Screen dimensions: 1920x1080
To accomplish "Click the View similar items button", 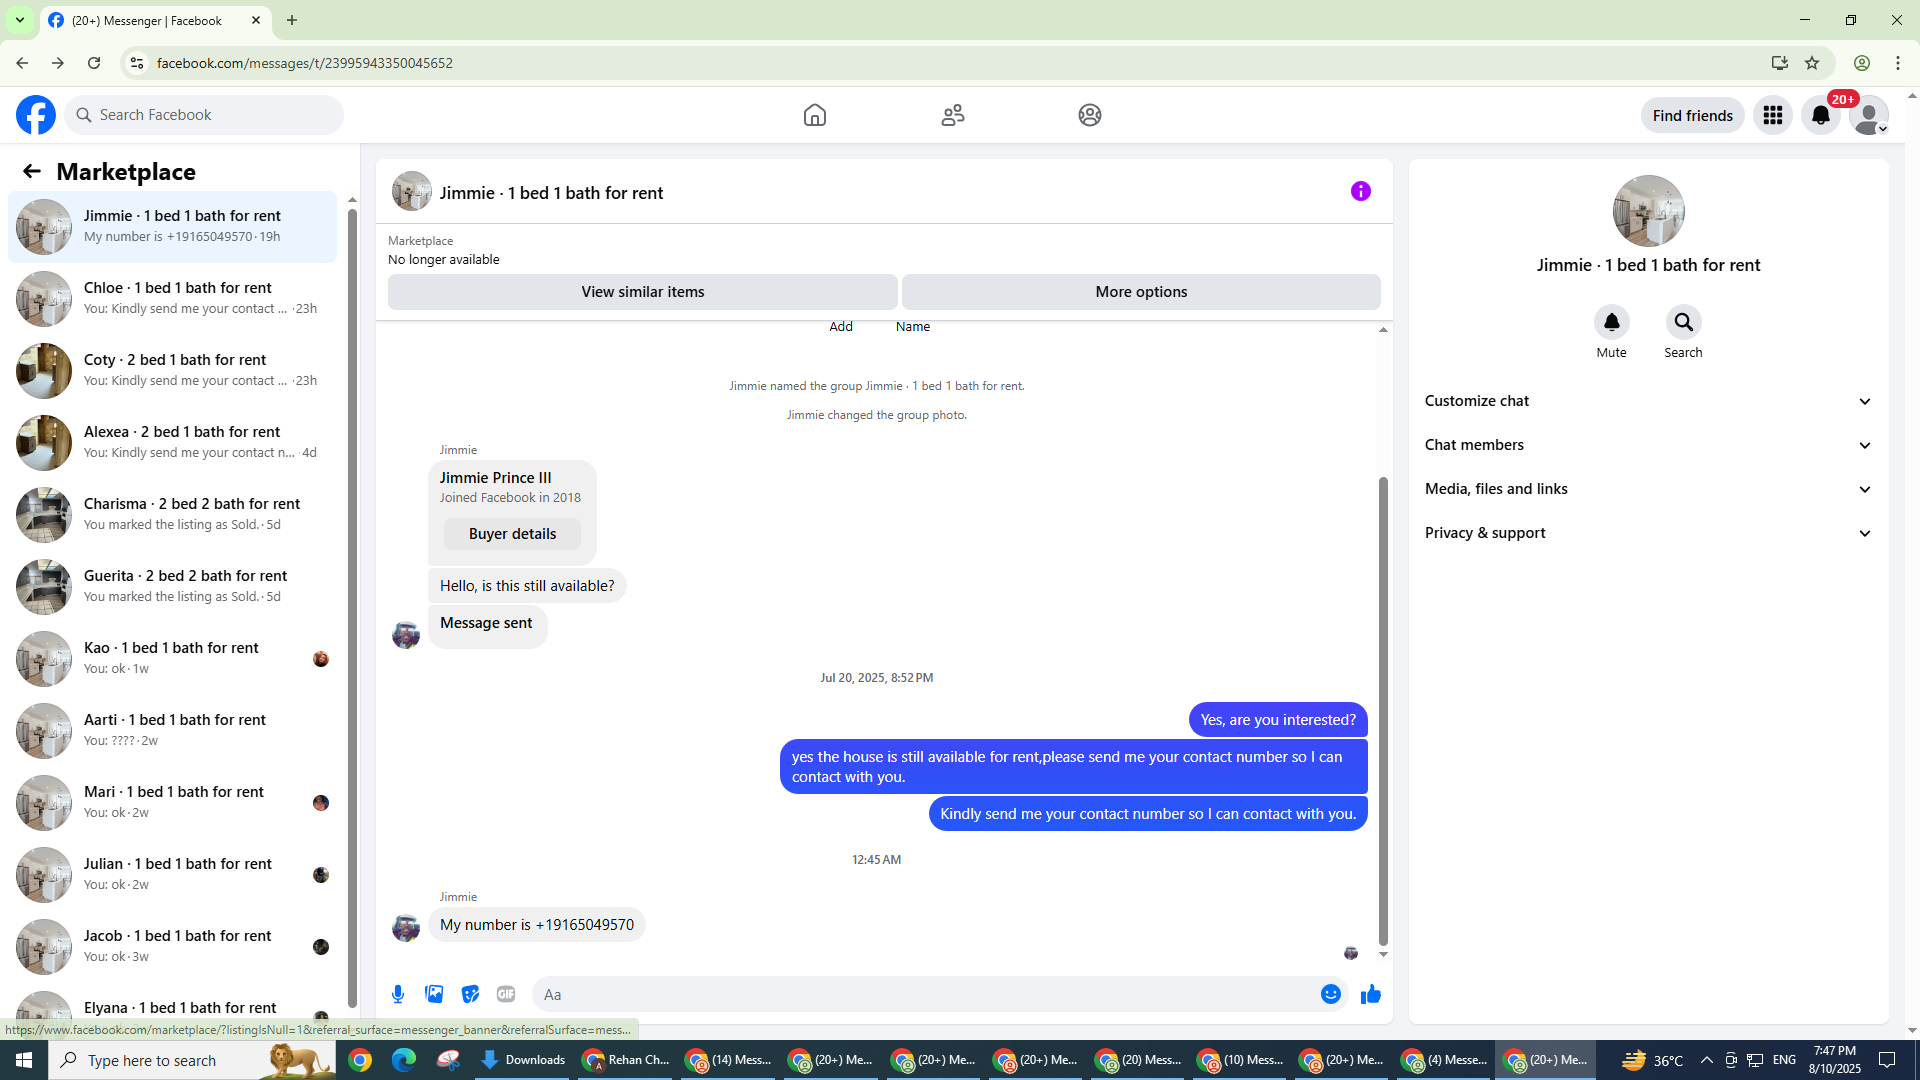I will [x=642, y=292].
